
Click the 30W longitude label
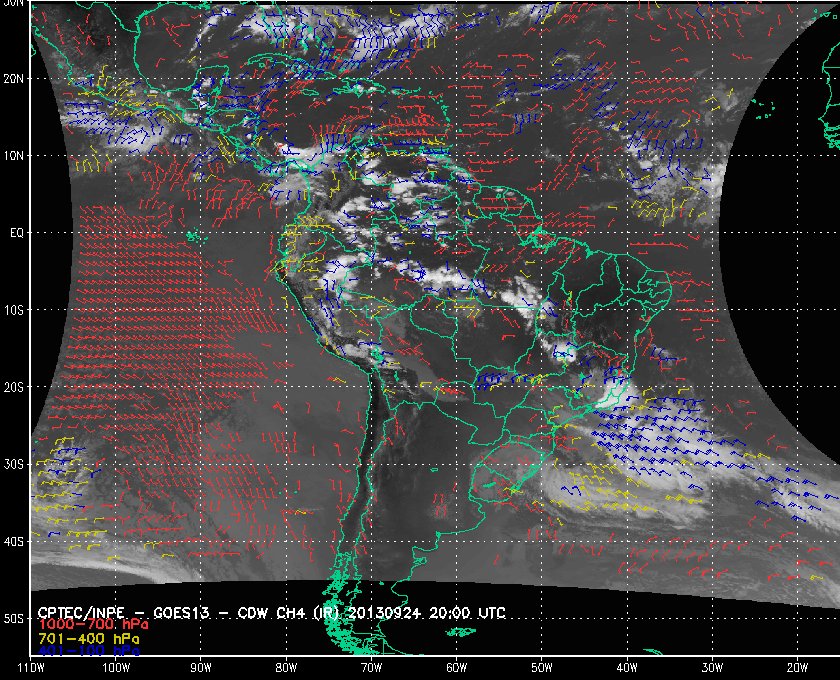[712, 668]
